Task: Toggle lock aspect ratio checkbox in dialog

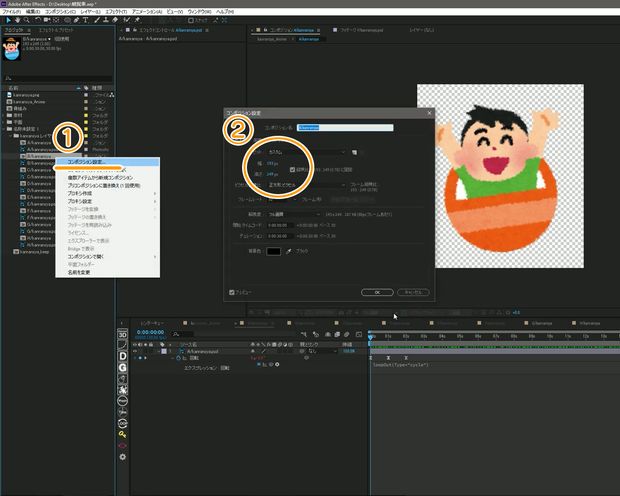Action: pyautogui.click(x=293, y=170)
